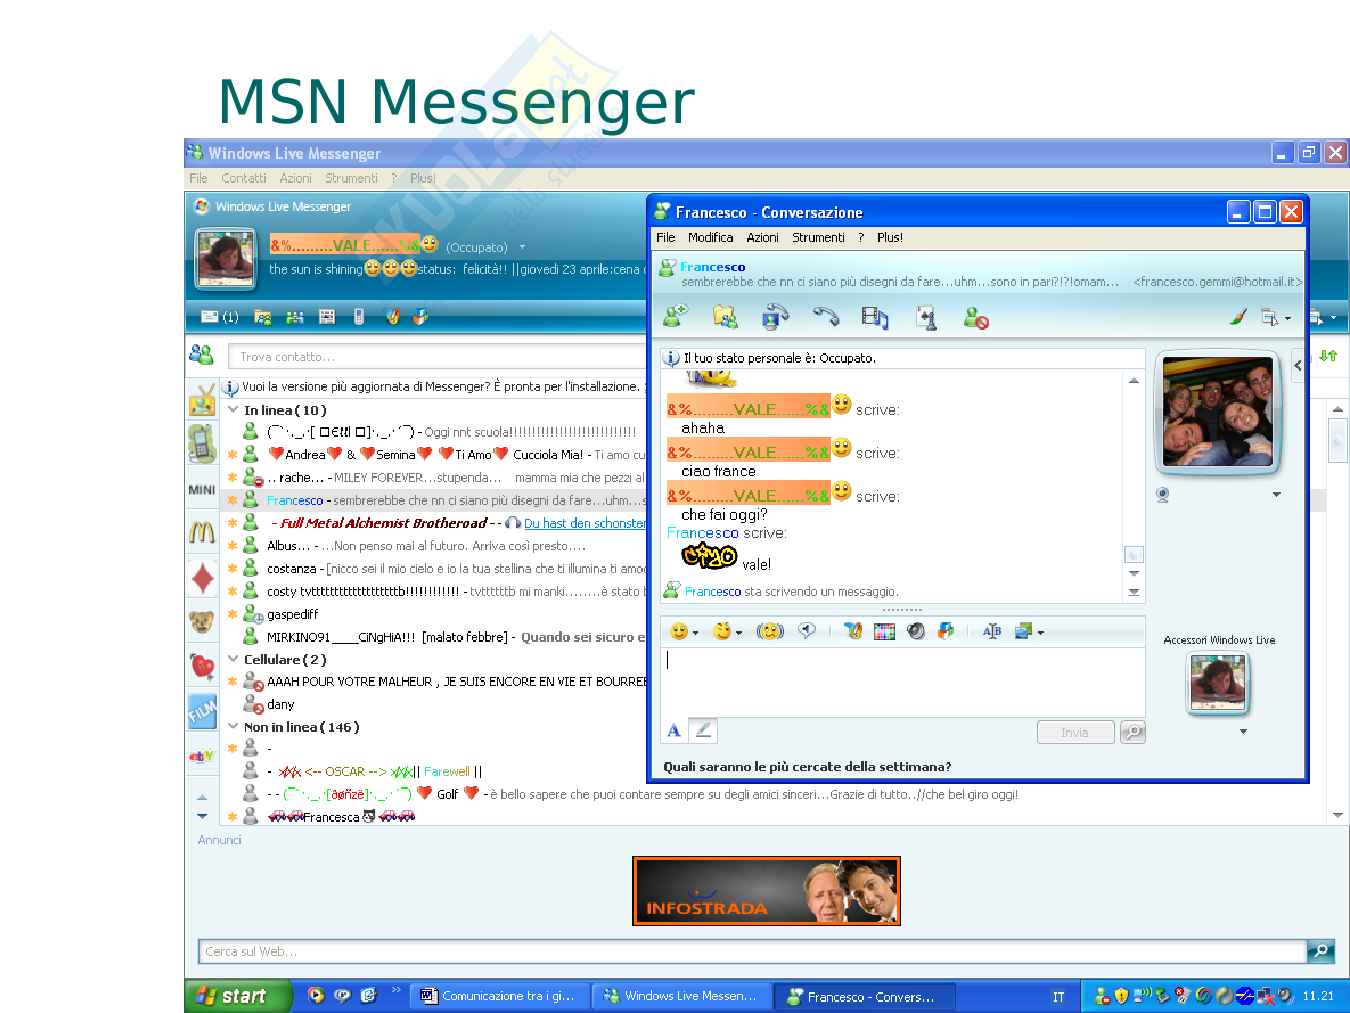Toggle the handwriting input mode button
The height and width of the screenshot is (1013, 1350).
703,731
